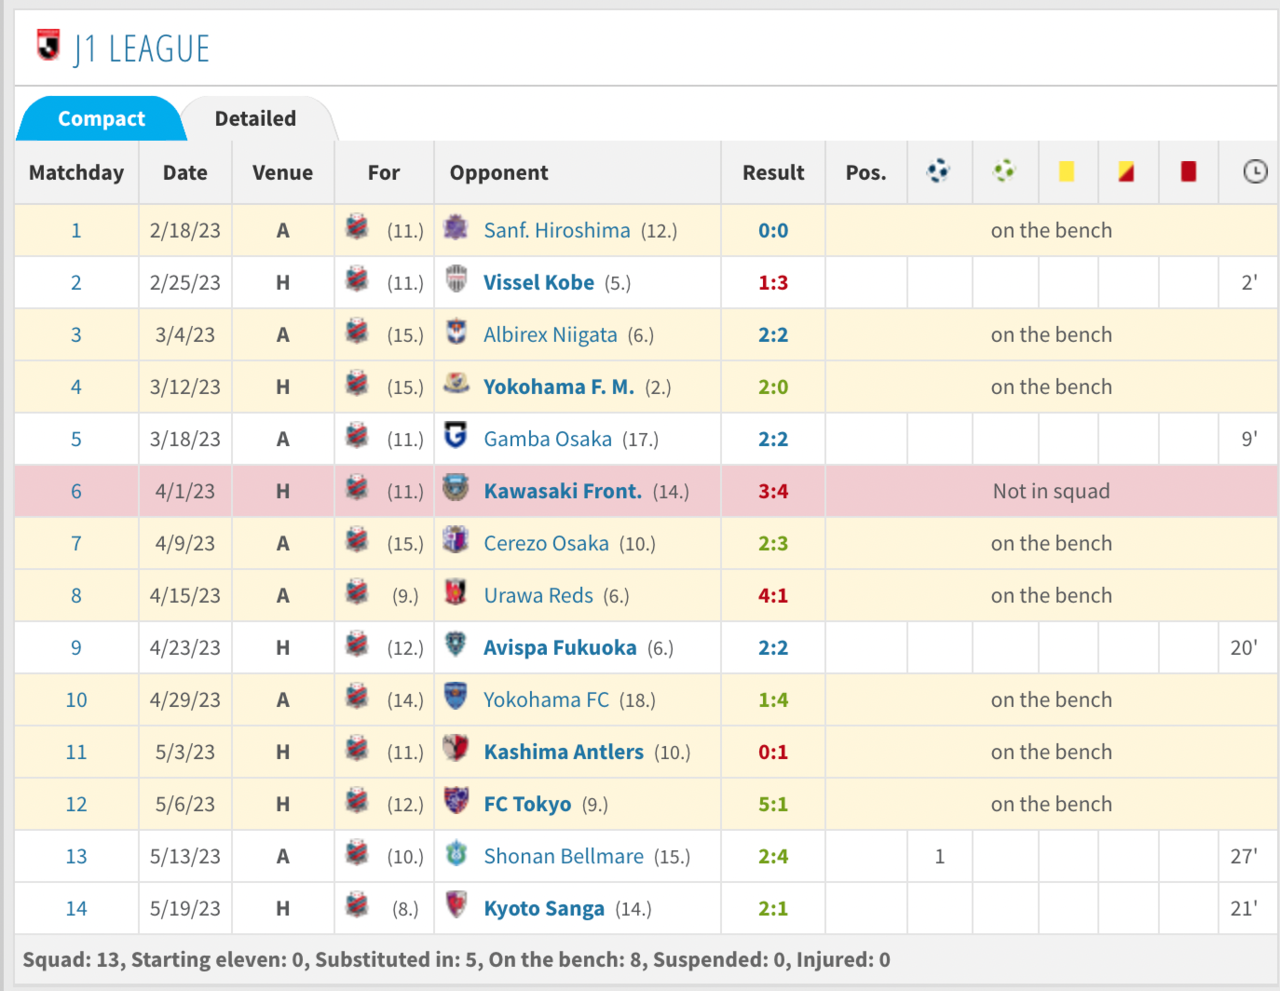Open the 5:1 result against FC Tokyo
Viewport: 1280px width, 991px height.
[773, 803]
